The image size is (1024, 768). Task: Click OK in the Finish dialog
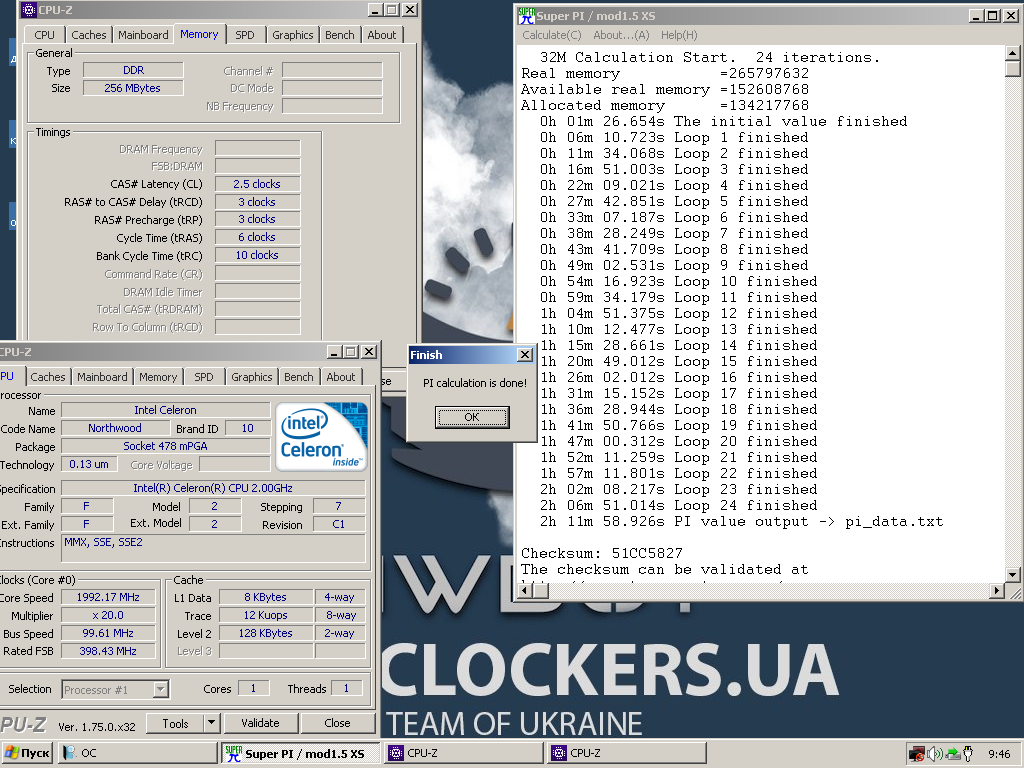pos(472,417)
